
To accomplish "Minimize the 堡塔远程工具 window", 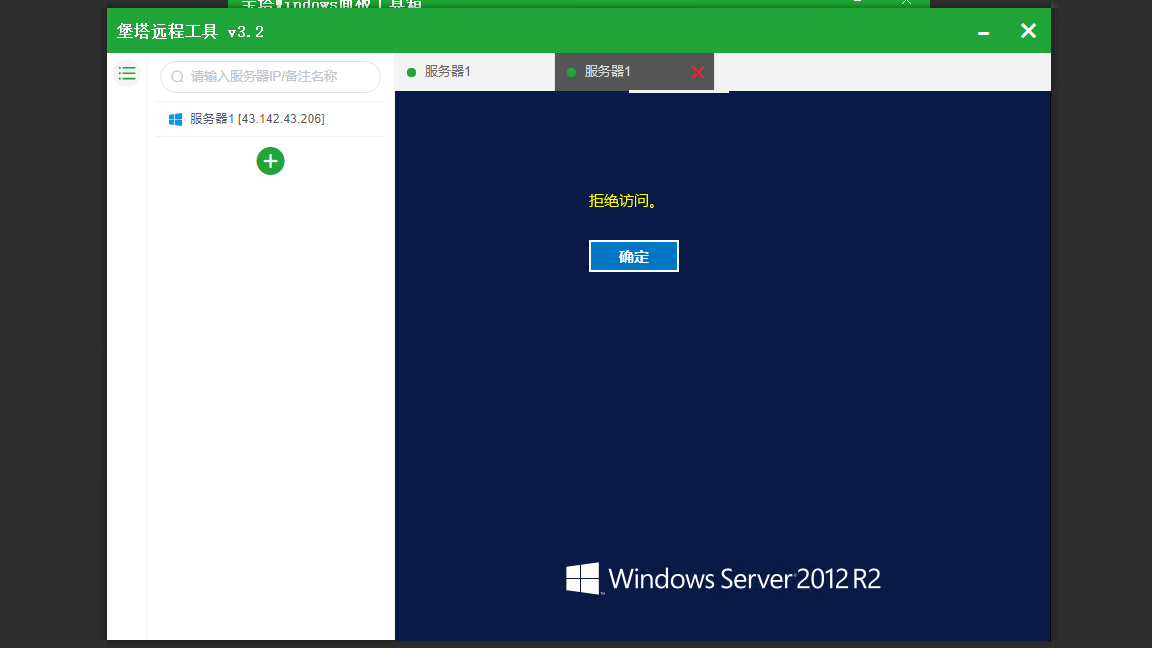I will 983,33.
